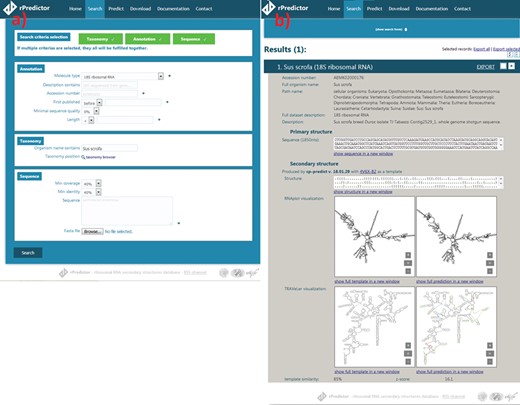Open the Minimal sequence quality dropdown
520x405 pixels.
[x=96, y=111]
